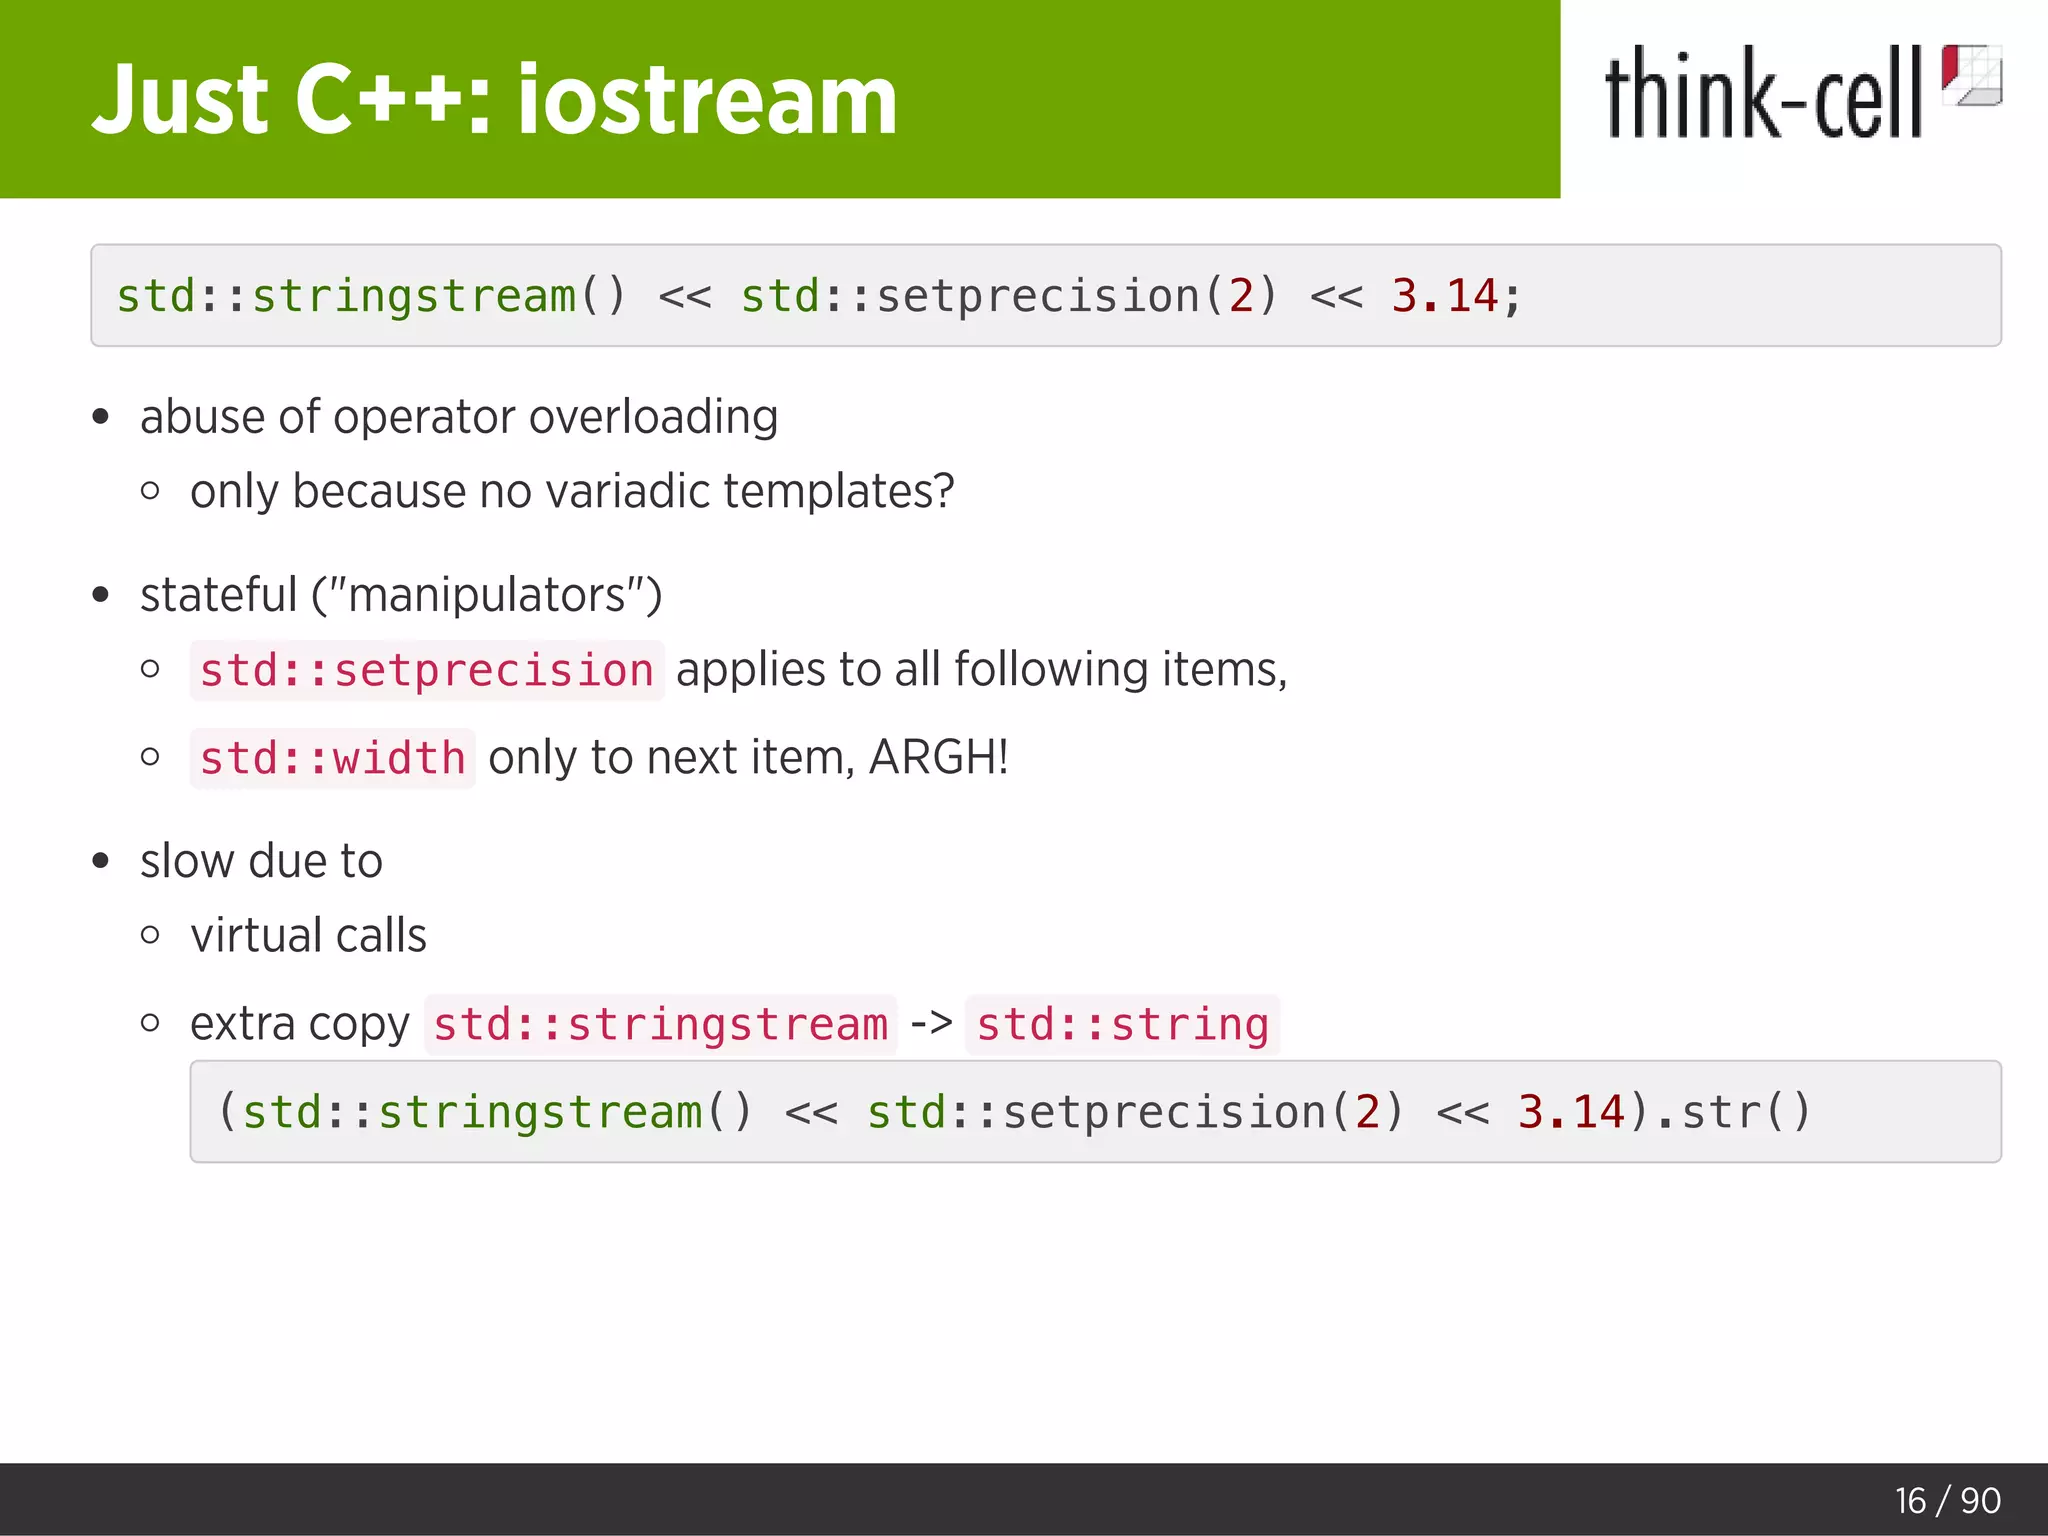
Task: Click the bottom code block ending in .str()
Action: point(1096,1112)
